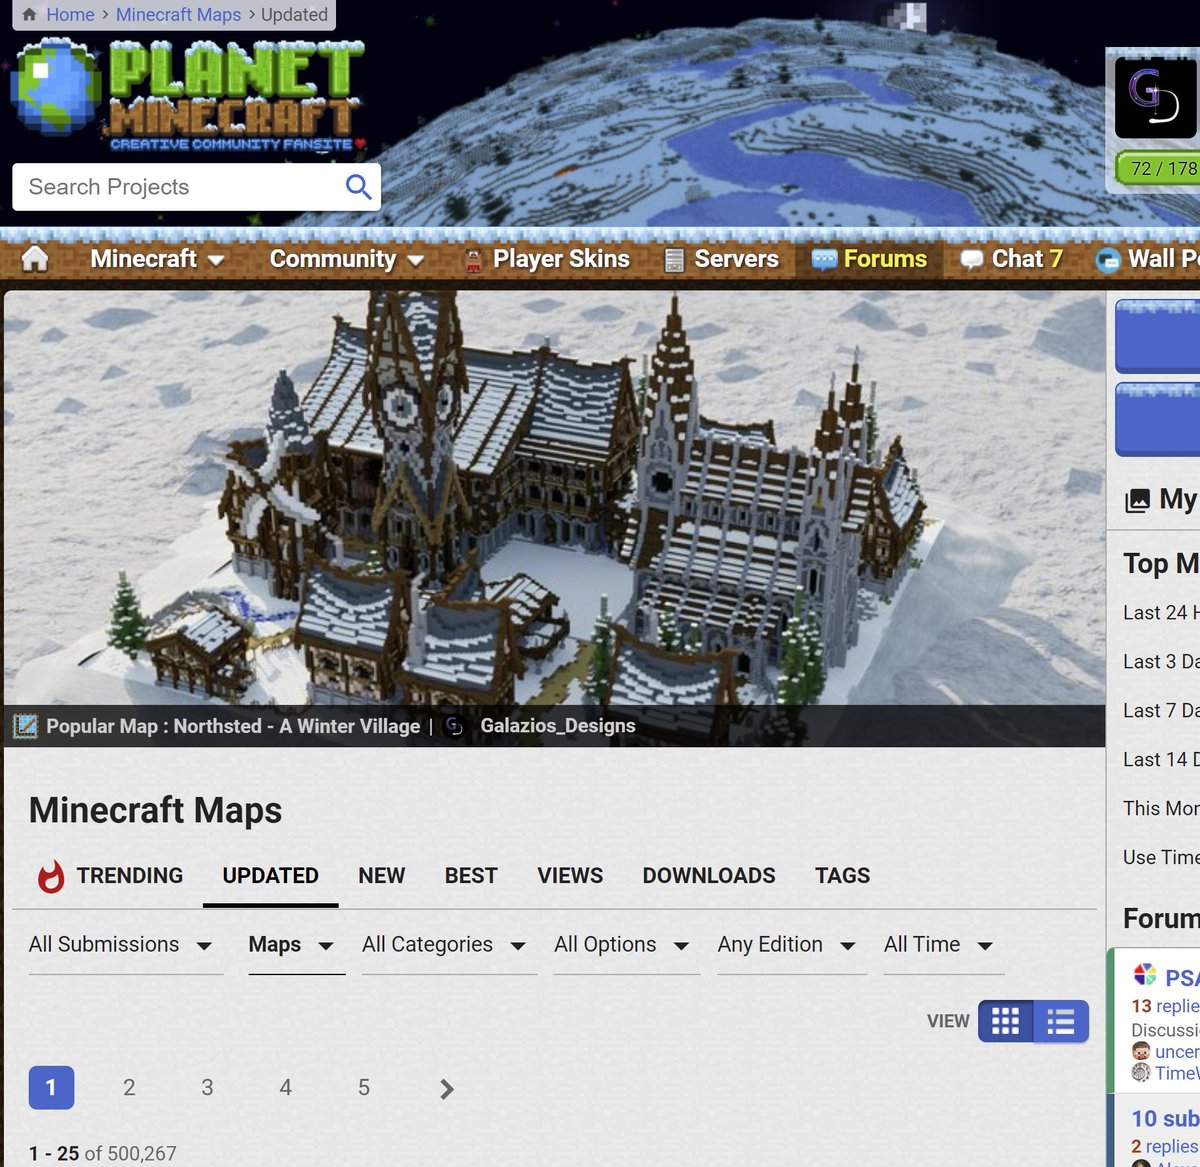Click the My images icon in sidebar
This screenshot has width=1200, height=1167.
[x=1137, y=500]
